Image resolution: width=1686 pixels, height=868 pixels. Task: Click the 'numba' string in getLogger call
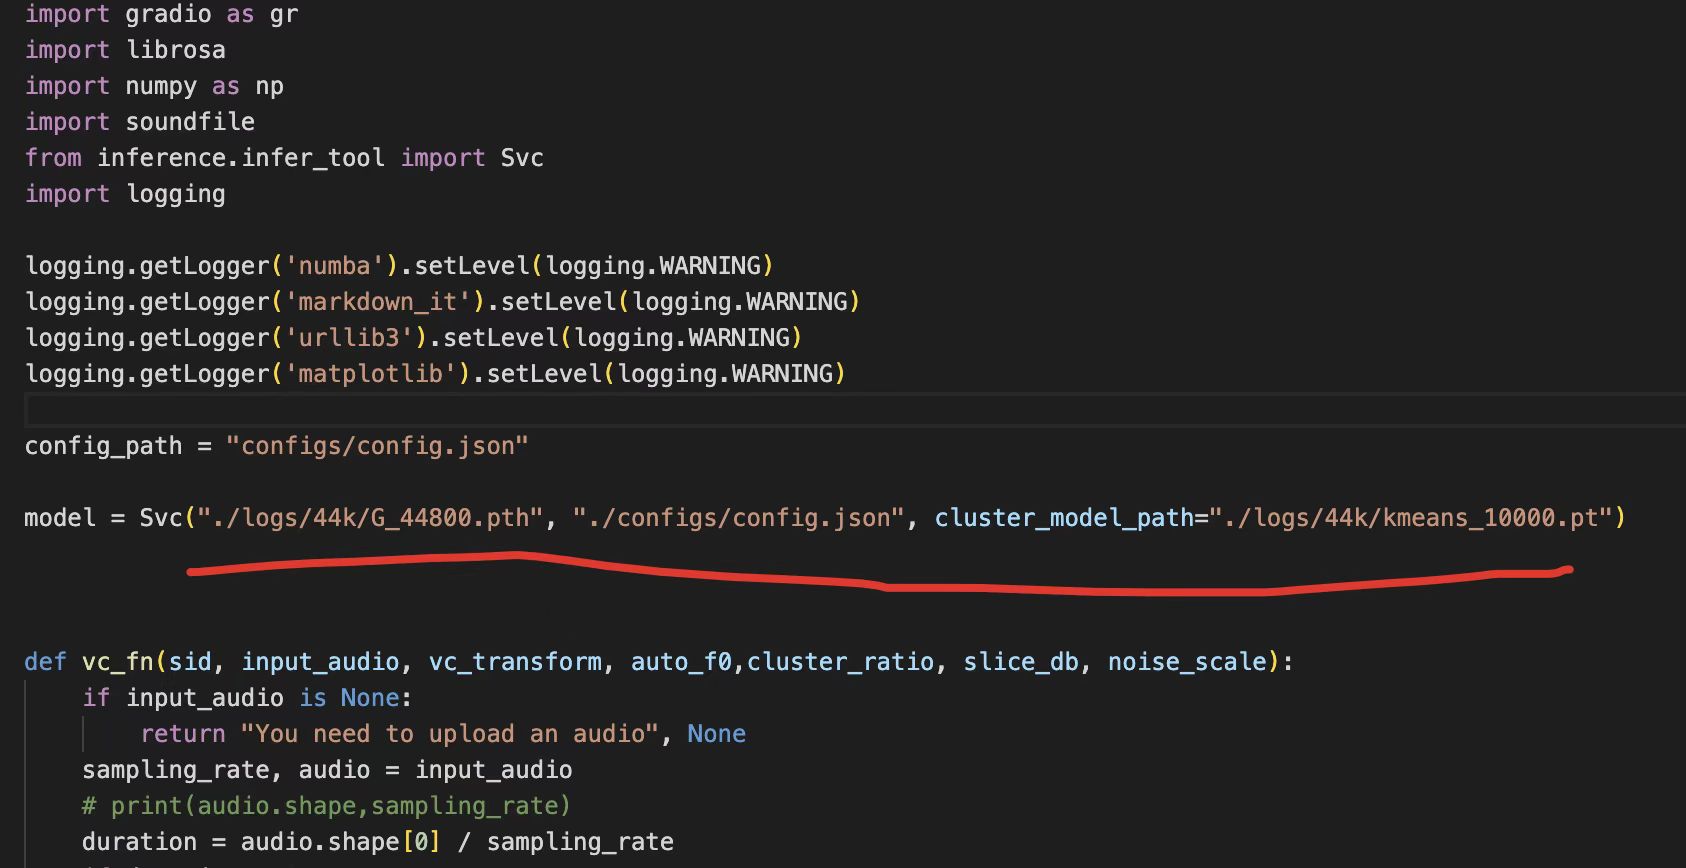pos(335,266)
